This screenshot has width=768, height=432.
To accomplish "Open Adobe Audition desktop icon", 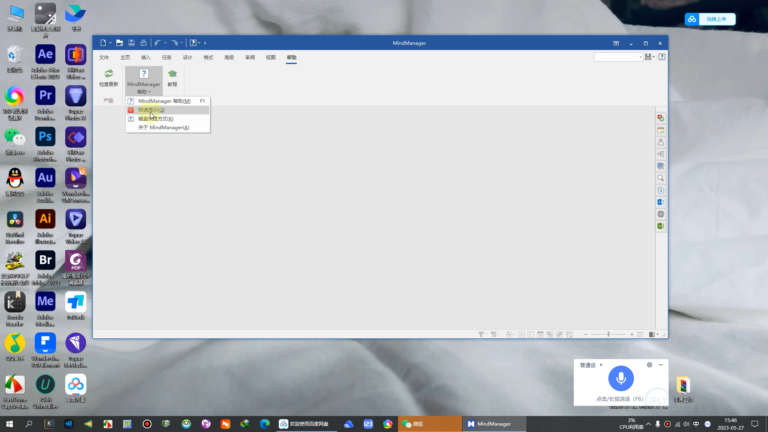I will (x=45, y=184).
